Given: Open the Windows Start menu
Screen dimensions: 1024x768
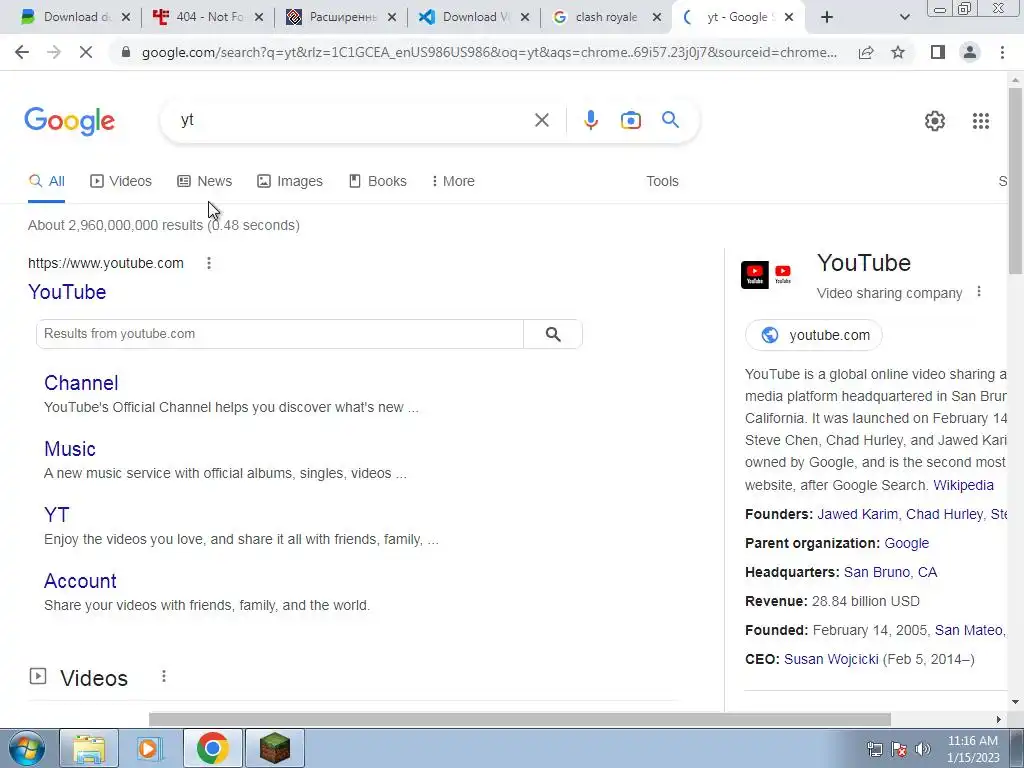Looking at the screenshot, I should pyautogui.click(x=26, y=748).
